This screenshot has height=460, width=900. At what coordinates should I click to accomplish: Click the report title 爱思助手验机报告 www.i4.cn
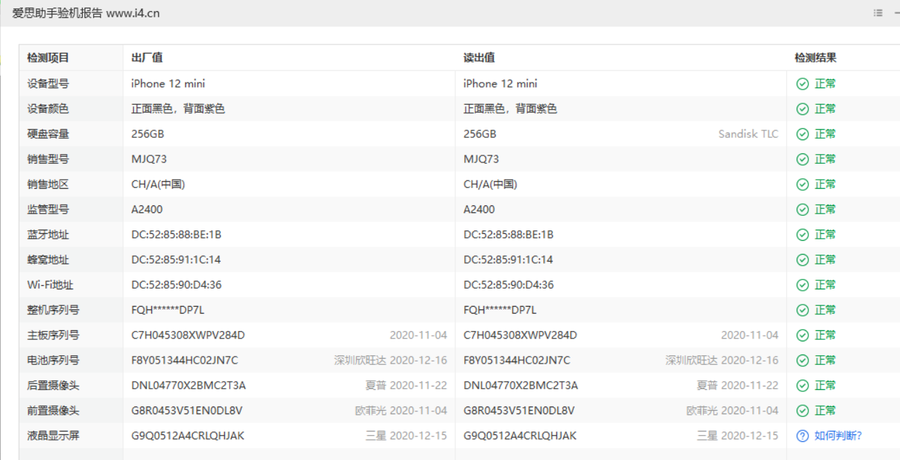point(86,13)
